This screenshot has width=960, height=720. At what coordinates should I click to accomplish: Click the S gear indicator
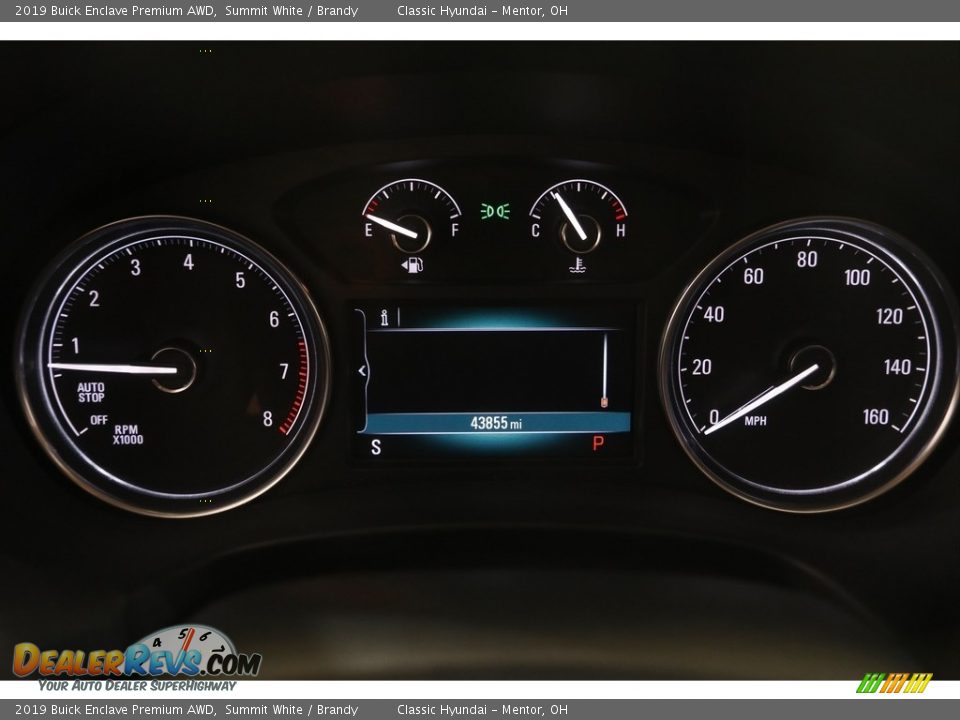click(x=376, y=447)
